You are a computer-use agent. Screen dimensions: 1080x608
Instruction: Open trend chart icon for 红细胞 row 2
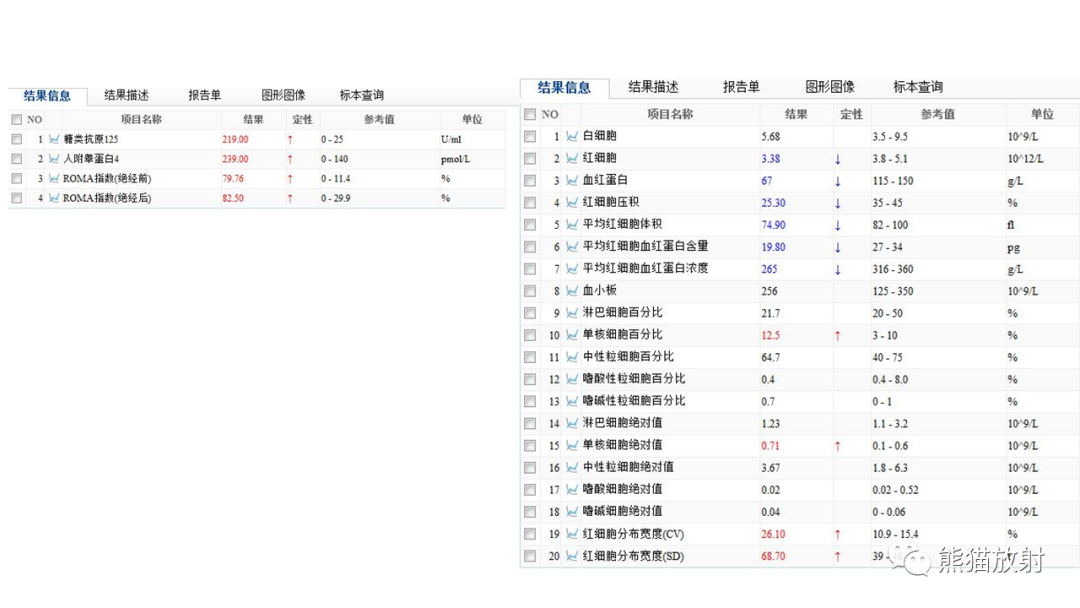[572, 158]
